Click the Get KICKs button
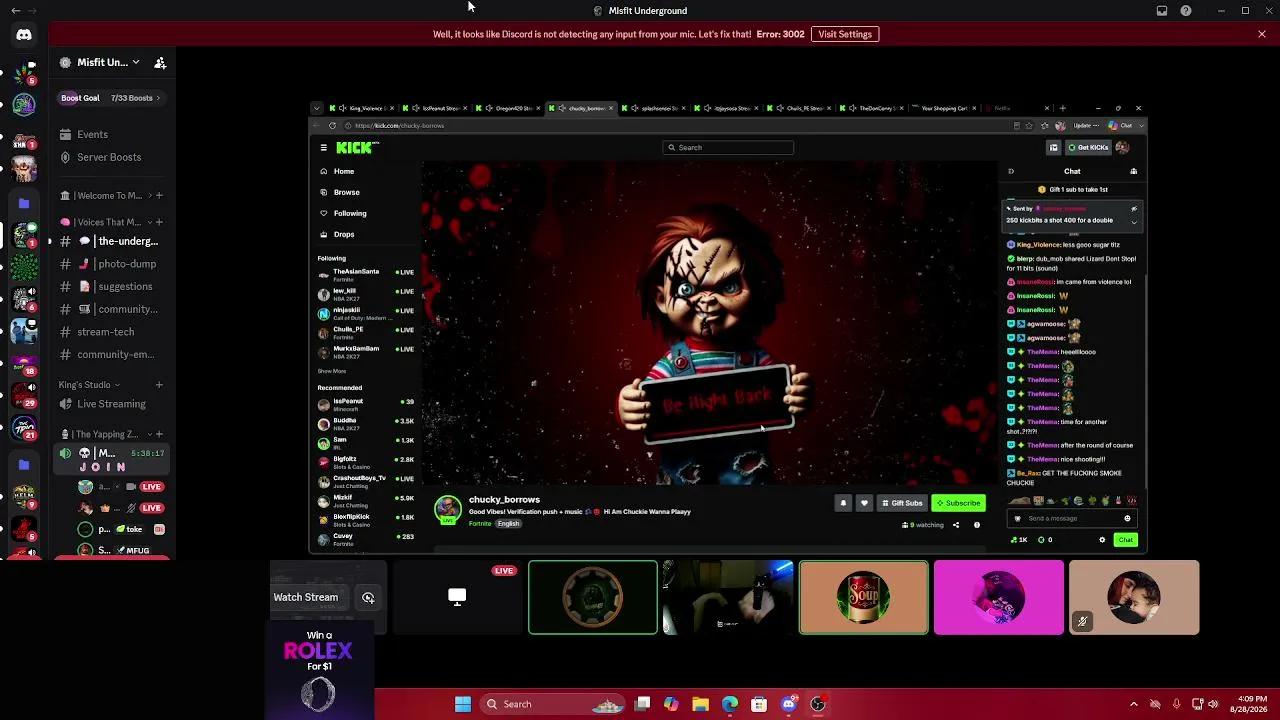This screenshot has width=1280, height=720. [x=1088, y=148]
